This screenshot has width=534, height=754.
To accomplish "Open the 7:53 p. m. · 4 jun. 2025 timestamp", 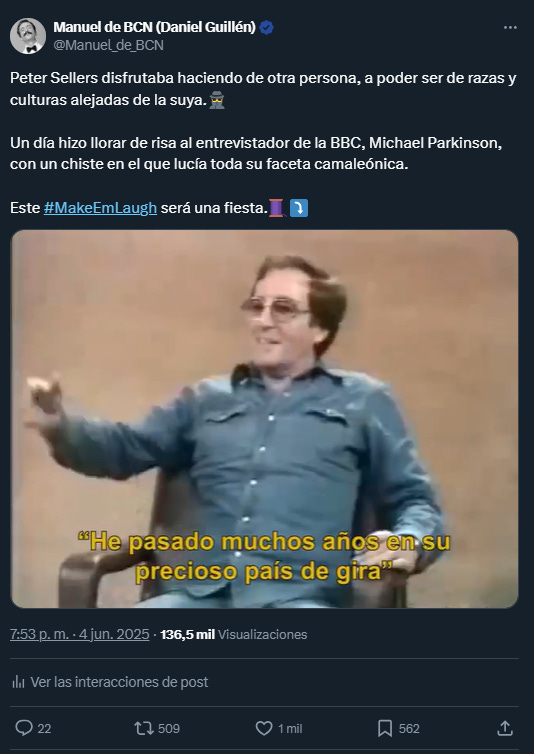I will coord(80,634).
